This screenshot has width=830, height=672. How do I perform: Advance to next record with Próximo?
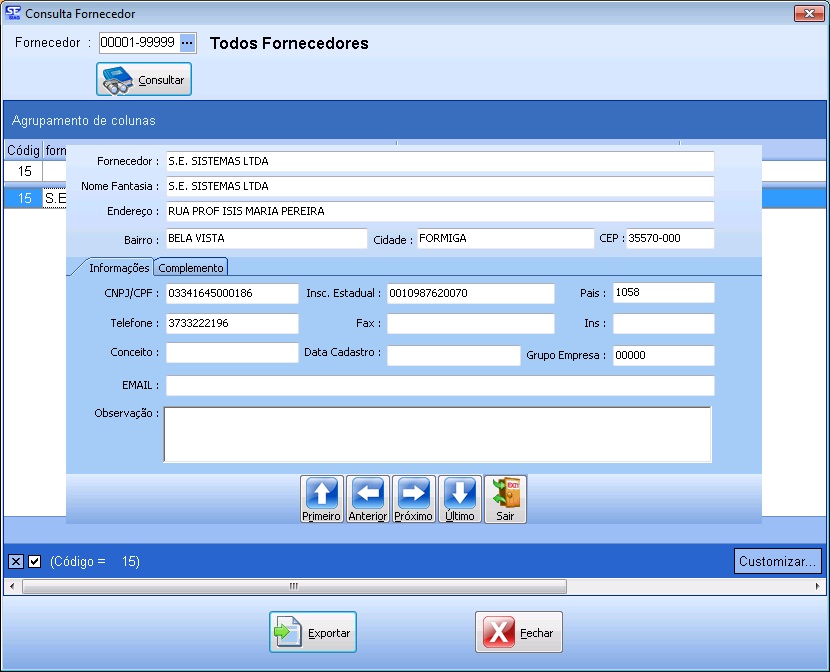click(413, 499)
